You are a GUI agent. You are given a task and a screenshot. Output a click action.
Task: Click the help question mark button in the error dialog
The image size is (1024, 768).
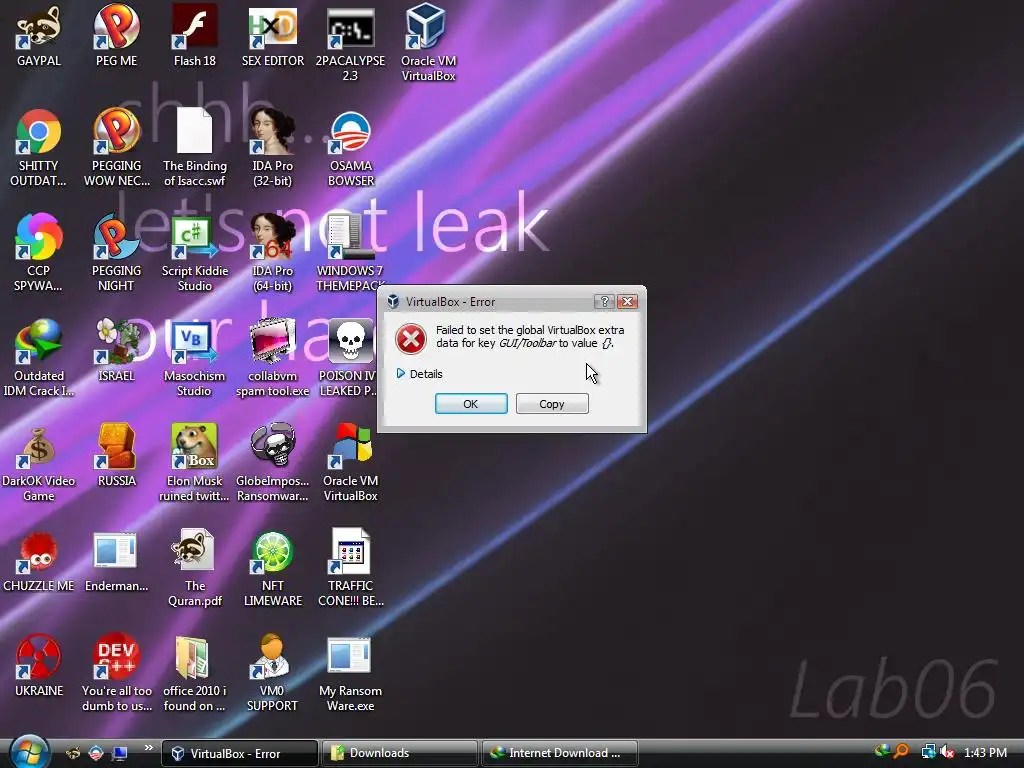tap(604, 301)
